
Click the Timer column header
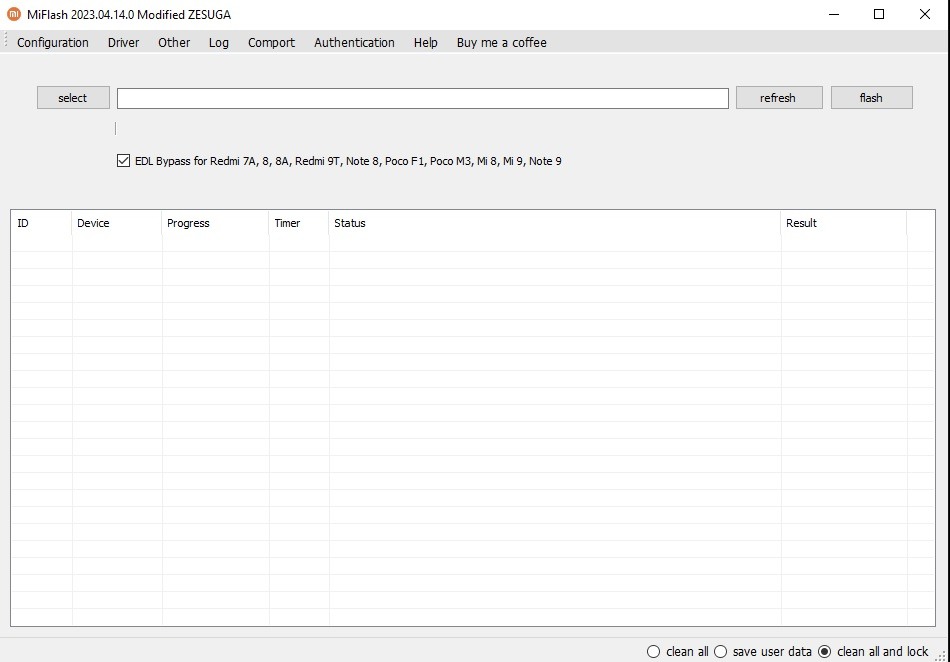coord(299,223)
